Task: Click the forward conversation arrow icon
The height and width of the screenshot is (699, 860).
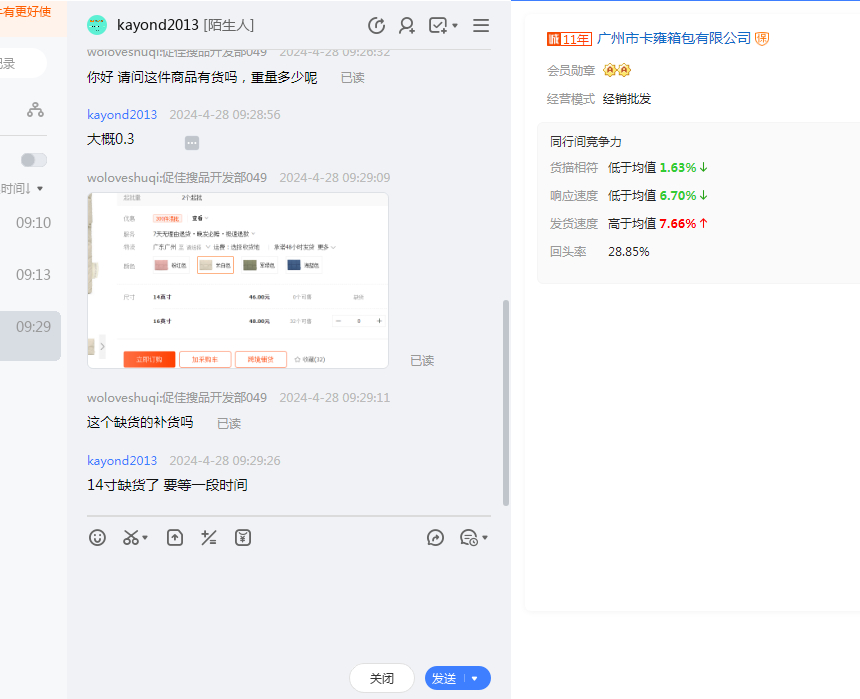Action: 435,538
